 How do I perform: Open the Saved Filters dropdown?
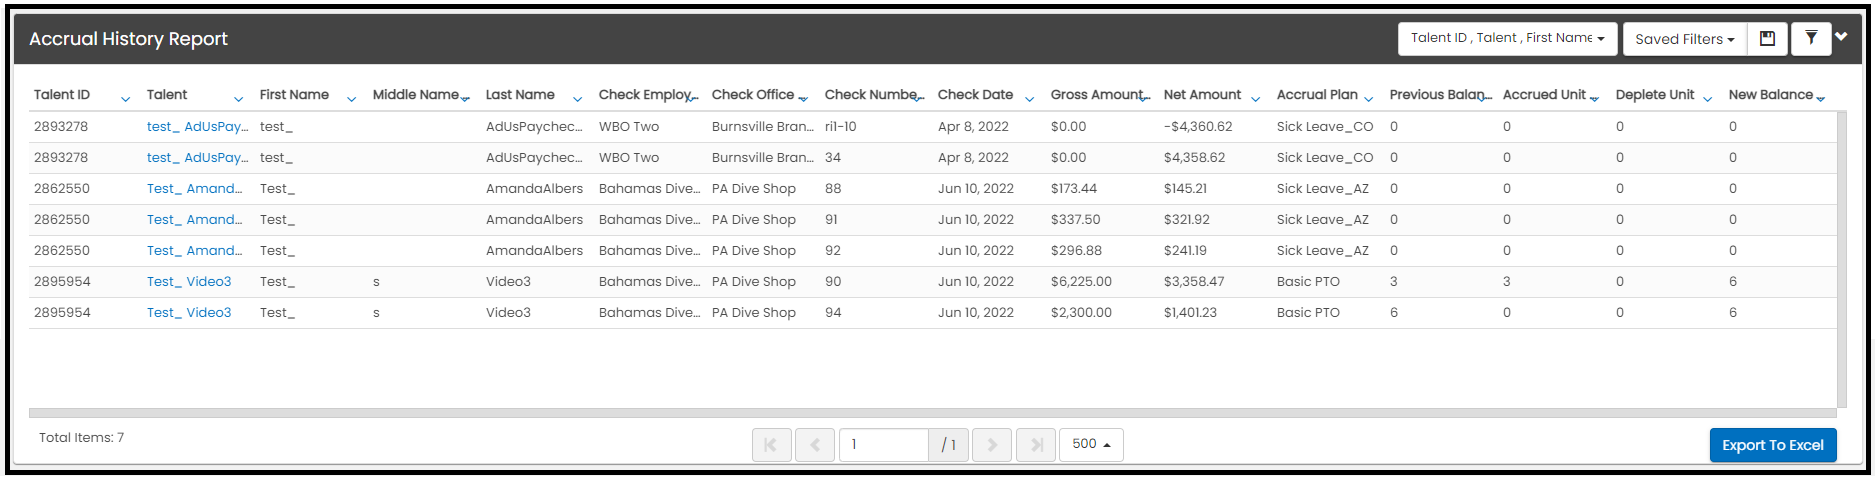(x=1685, y=39)
